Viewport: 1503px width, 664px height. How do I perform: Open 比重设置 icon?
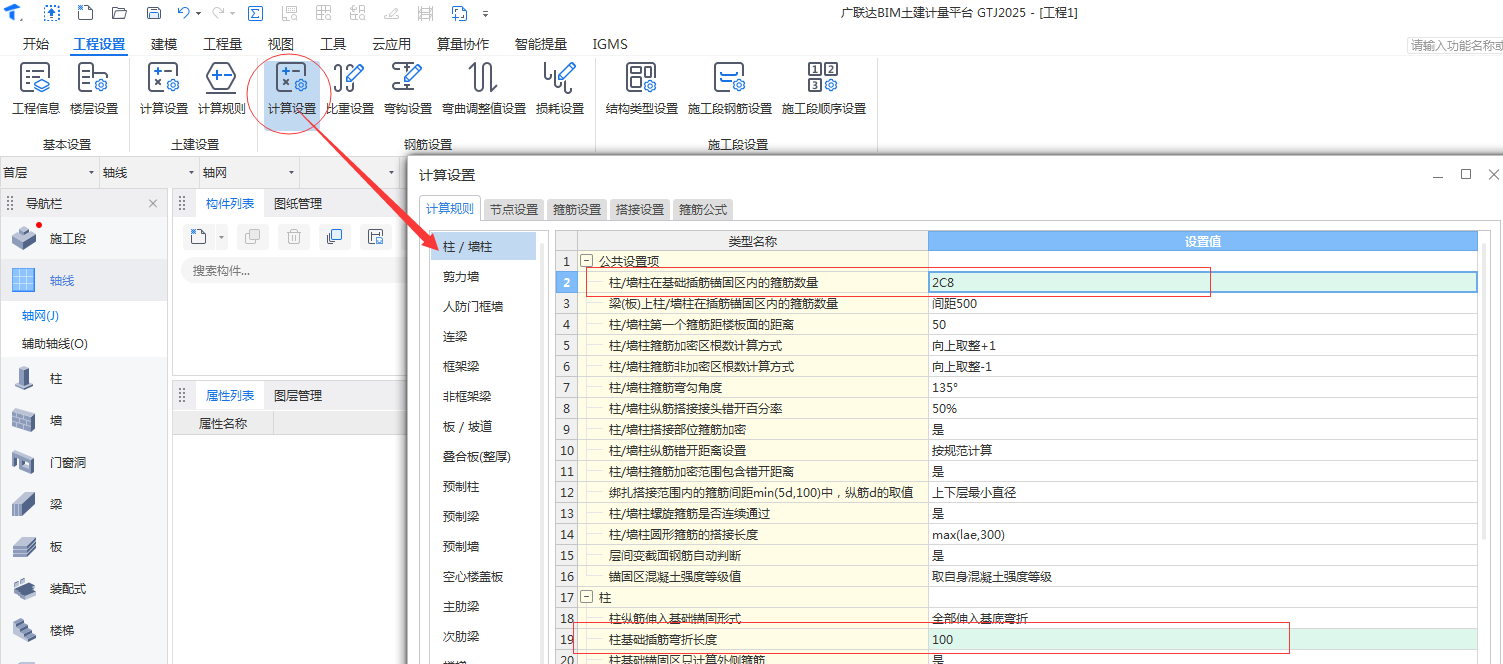click(x=350, y=88)
